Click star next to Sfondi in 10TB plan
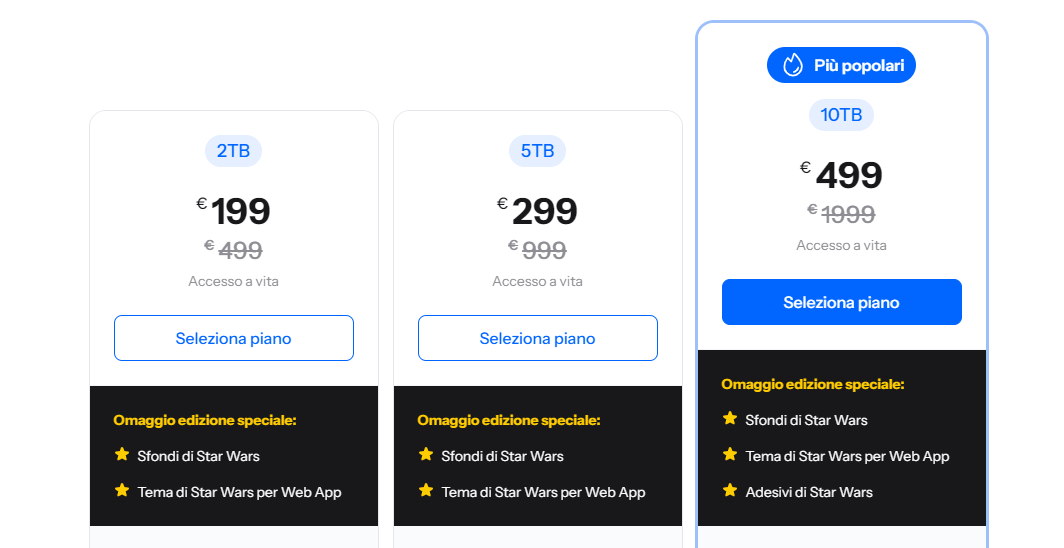The image size is (1064, 548). pos(730,419)
